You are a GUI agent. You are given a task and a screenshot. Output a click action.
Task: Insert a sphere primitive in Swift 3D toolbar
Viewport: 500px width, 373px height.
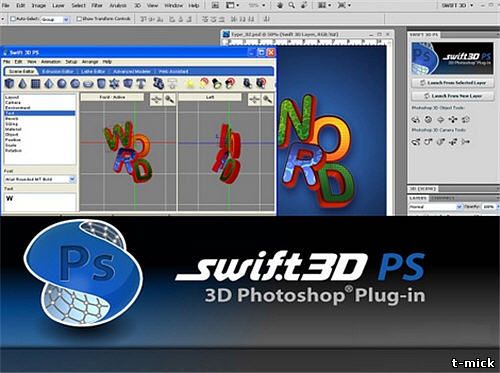[x=62, y=84]
